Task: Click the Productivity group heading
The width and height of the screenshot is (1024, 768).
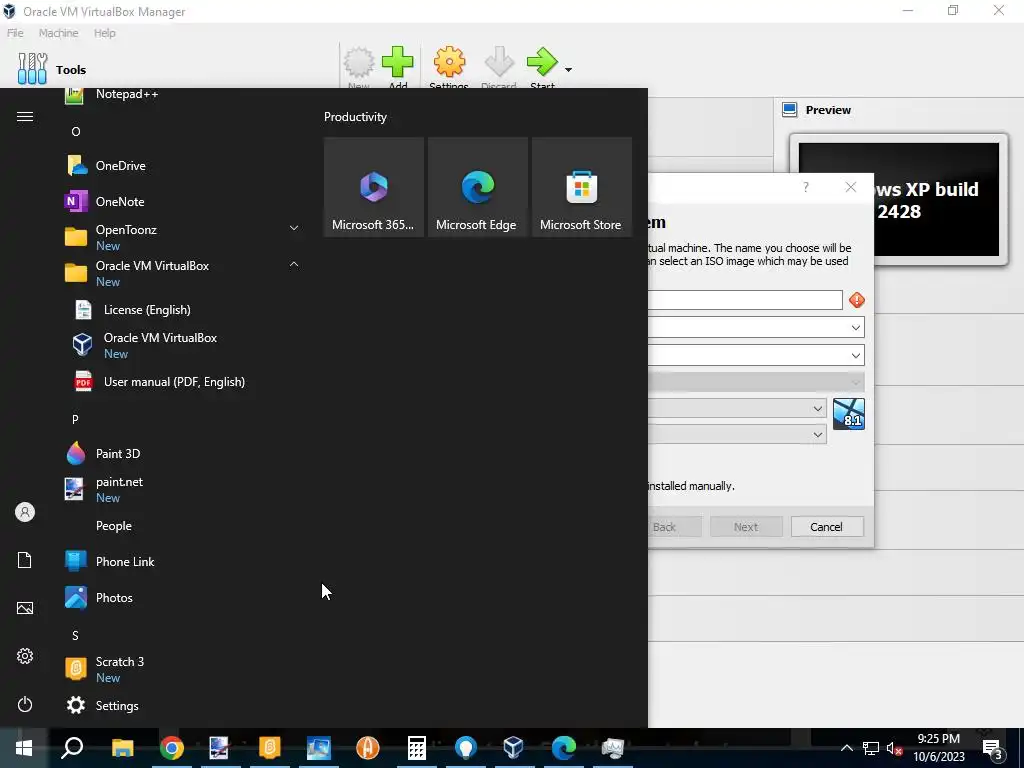Action: tap(355, 117)
